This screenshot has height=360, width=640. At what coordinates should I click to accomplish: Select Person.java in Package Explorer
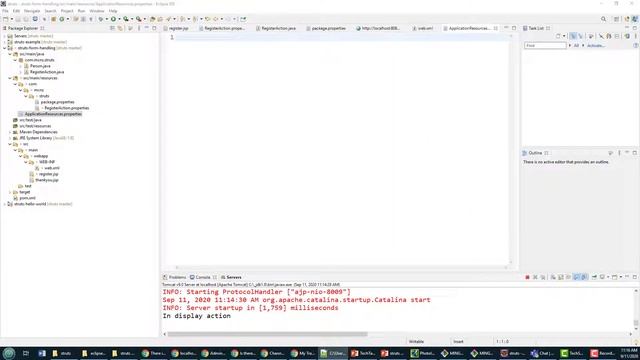pos(40,66)
